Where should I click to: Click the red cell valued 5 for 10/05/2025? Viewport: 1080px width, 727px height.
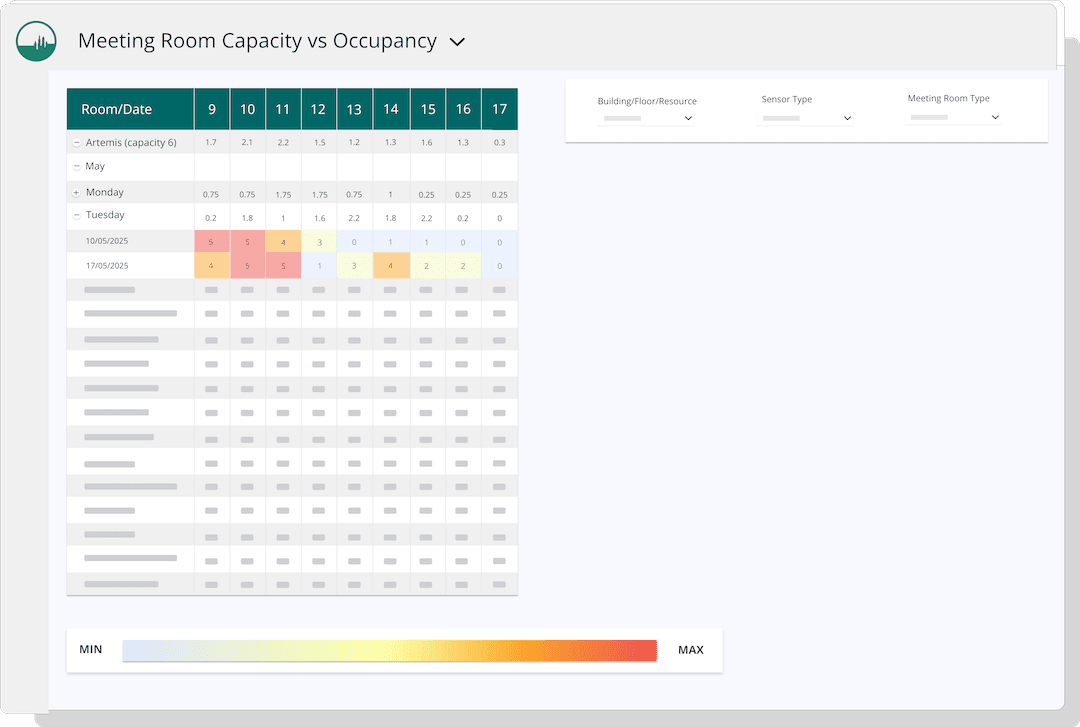click(211, 241)
